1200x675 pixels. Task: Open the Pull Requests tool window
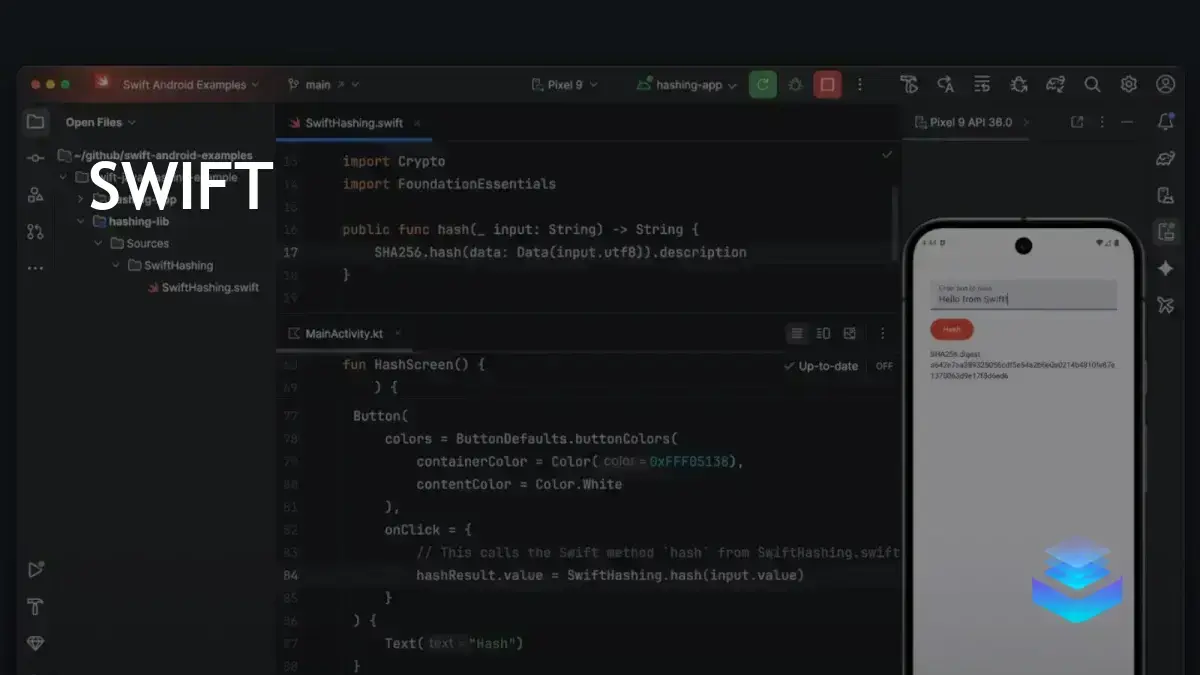tap(35, 231)
